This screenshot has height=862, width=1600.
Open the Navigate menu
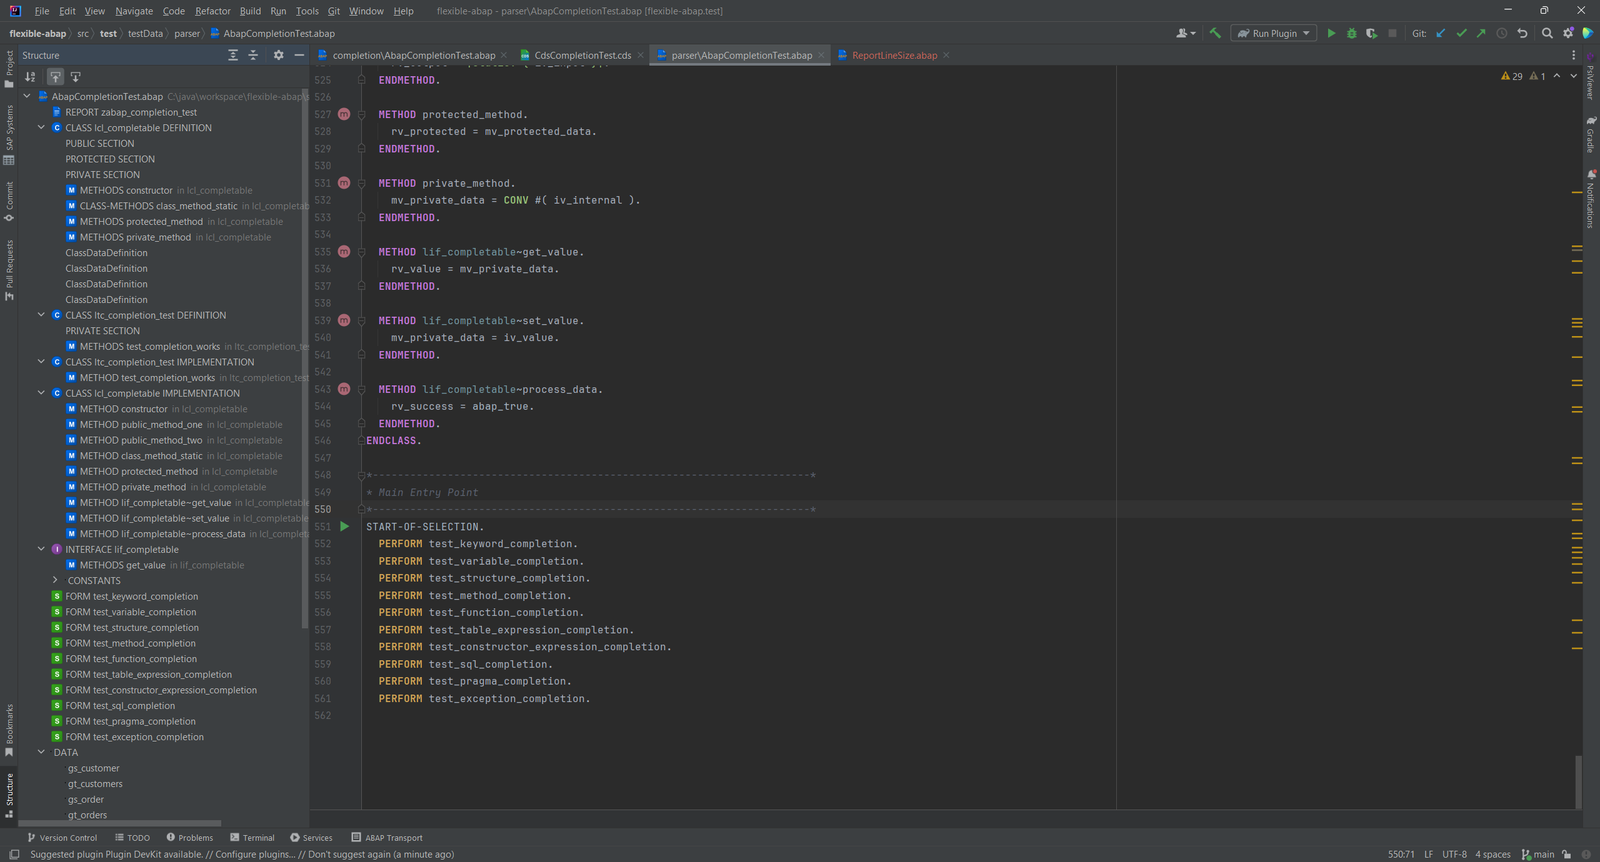(134, 11)
